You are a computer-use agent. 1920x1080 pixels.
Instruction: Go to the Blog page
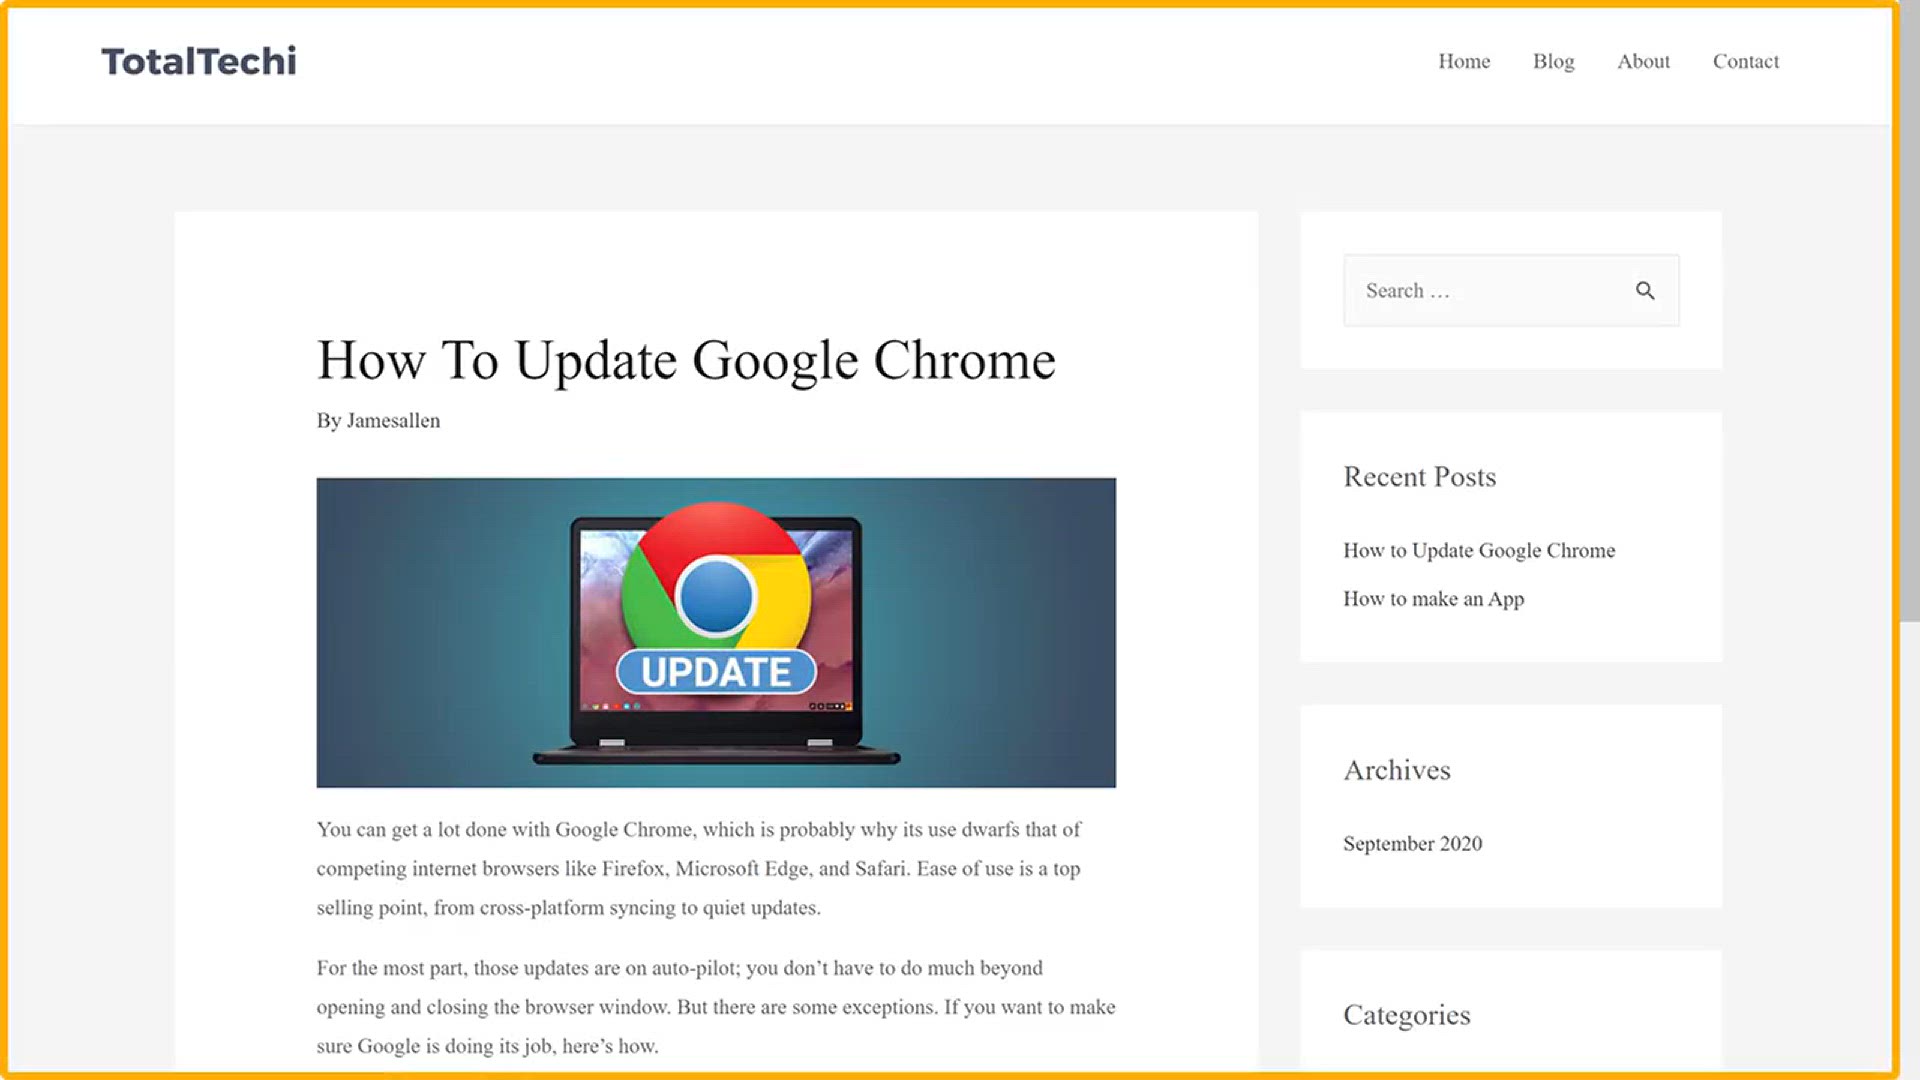(1553, 61)
